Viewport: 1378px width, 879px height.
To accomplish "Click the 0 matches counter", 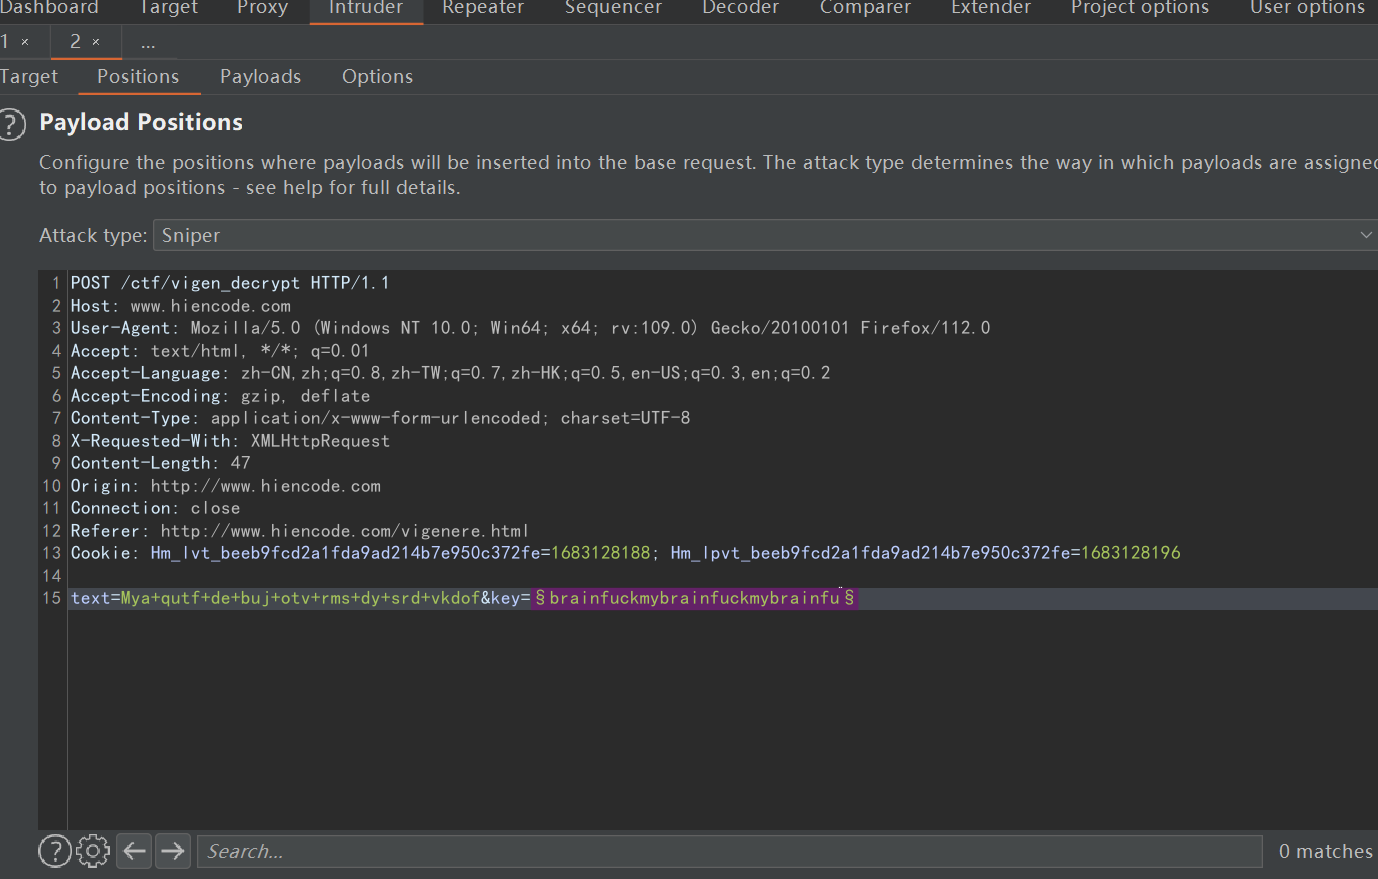I will coord(1326,851).
